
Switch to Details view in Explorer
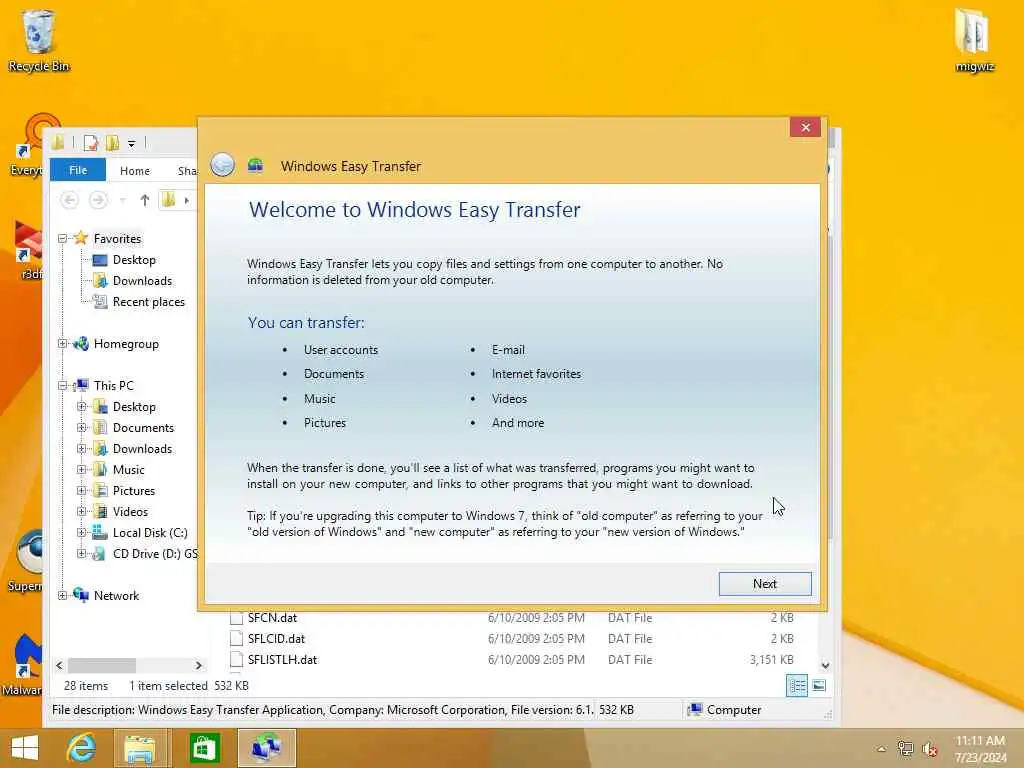797,685
